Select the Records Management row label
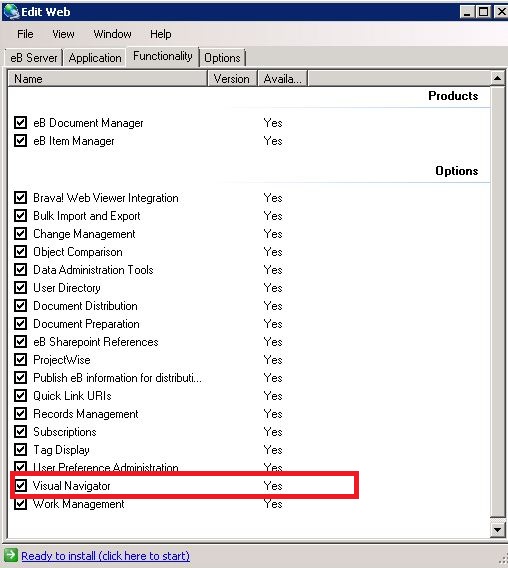508x568 pixels. point(86,414)
